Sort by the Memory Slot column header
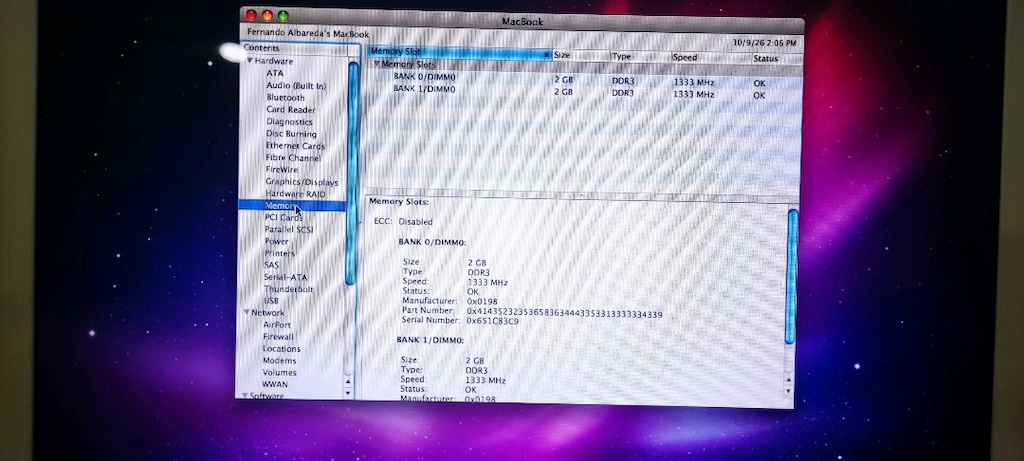 tap(460, 52)
